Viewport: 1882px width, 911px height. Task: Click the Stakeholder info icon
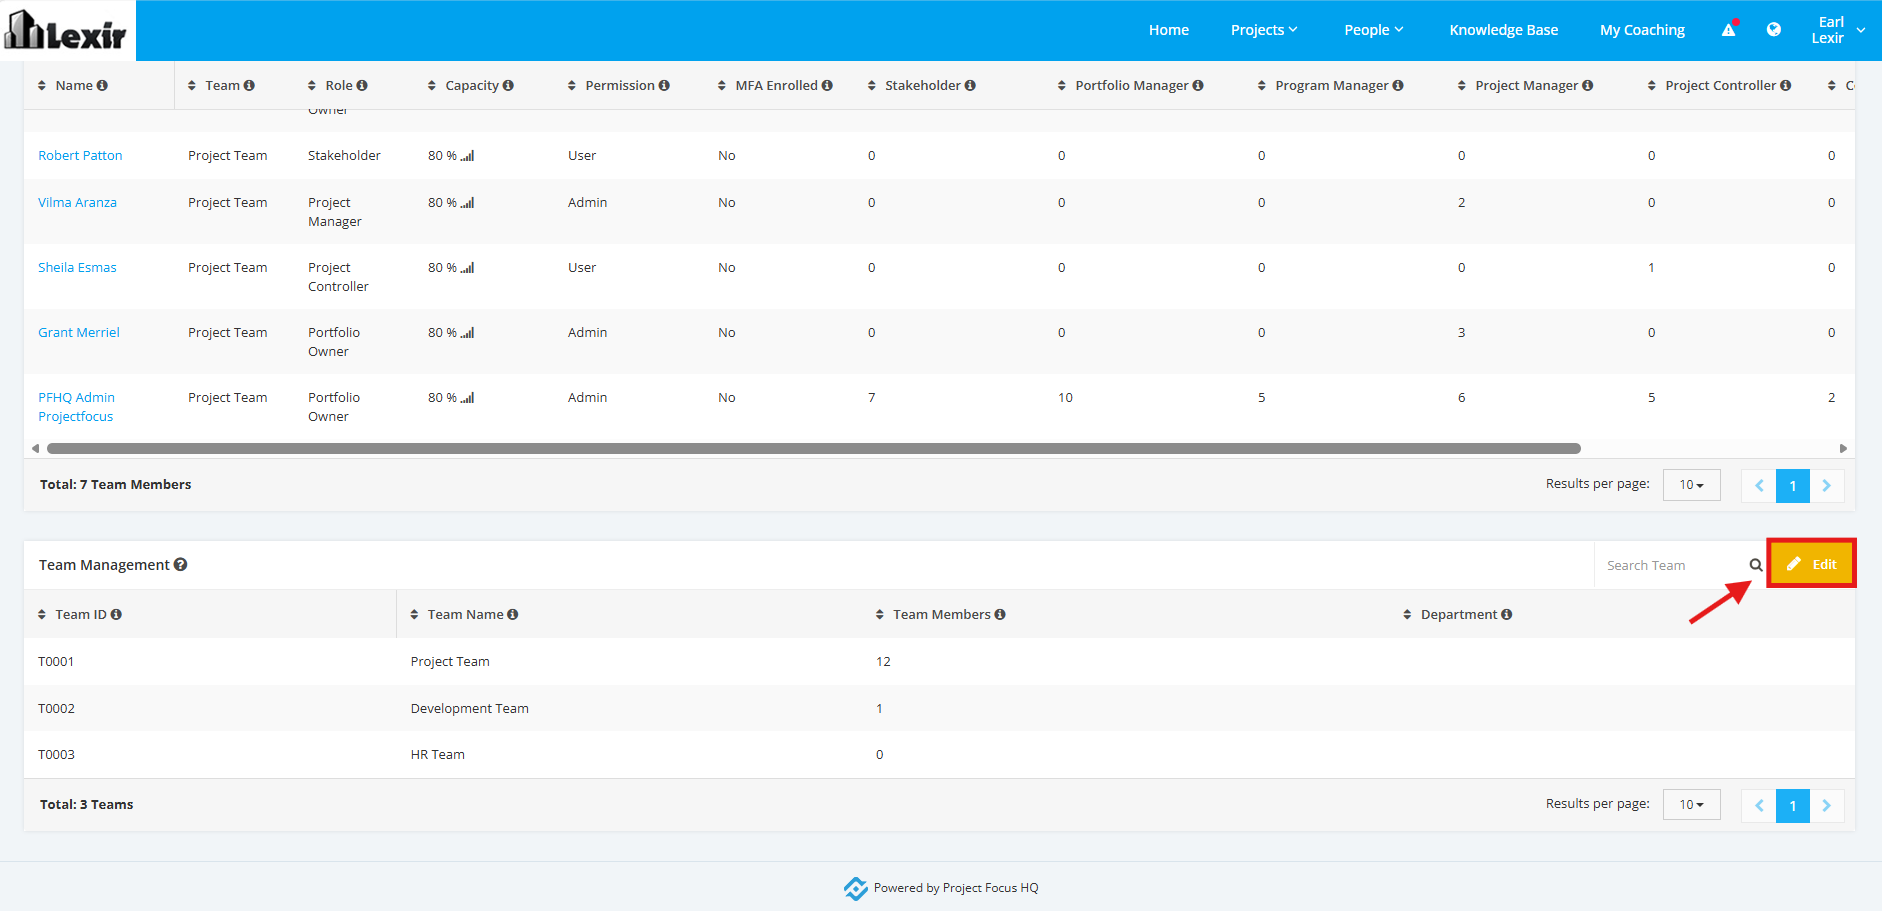pos(970,86)
